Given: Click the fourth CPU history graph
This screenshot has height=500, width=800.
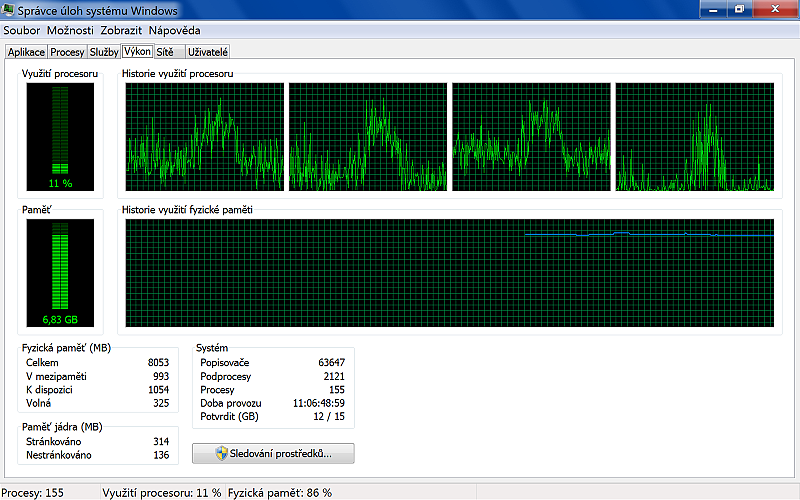Looking at the screenshot, I should pyautogui.click(x=695, y=137).
